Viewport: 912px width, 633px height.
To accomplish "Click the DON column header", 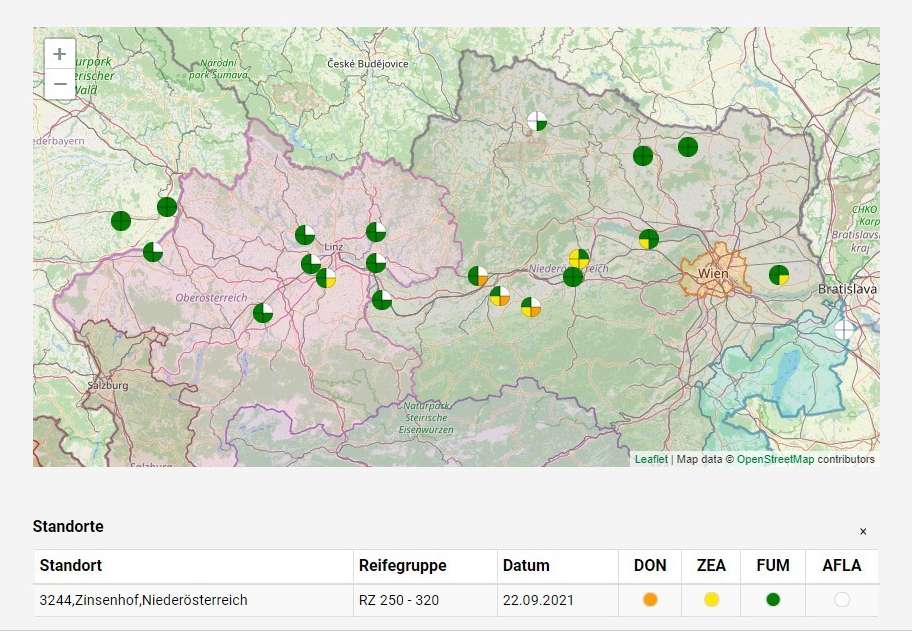I will point(650,566).
